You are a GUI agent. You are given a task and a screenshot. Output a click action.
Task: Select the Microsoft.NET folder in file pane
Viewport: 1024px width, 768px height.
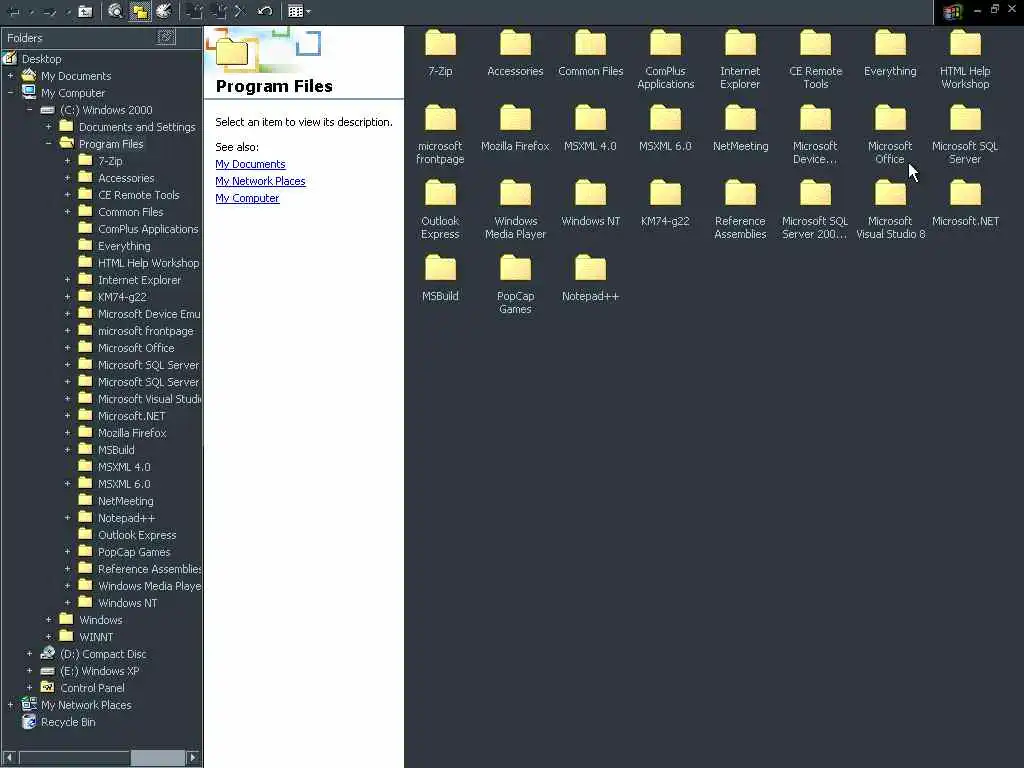(965, 203)
